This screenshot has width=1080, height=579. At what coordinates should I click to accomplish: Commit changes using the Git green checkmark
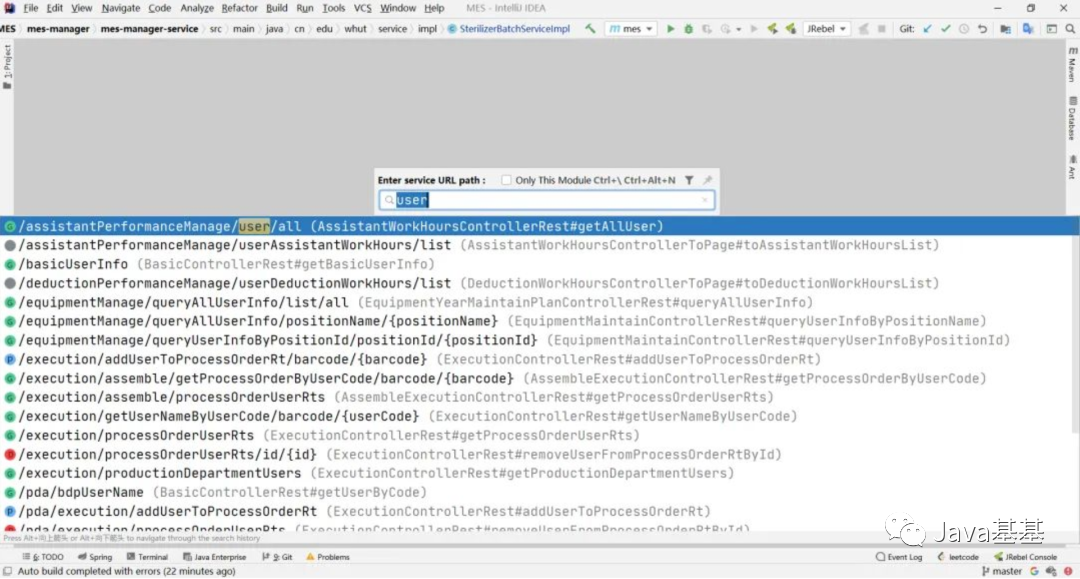click(946, 29)
